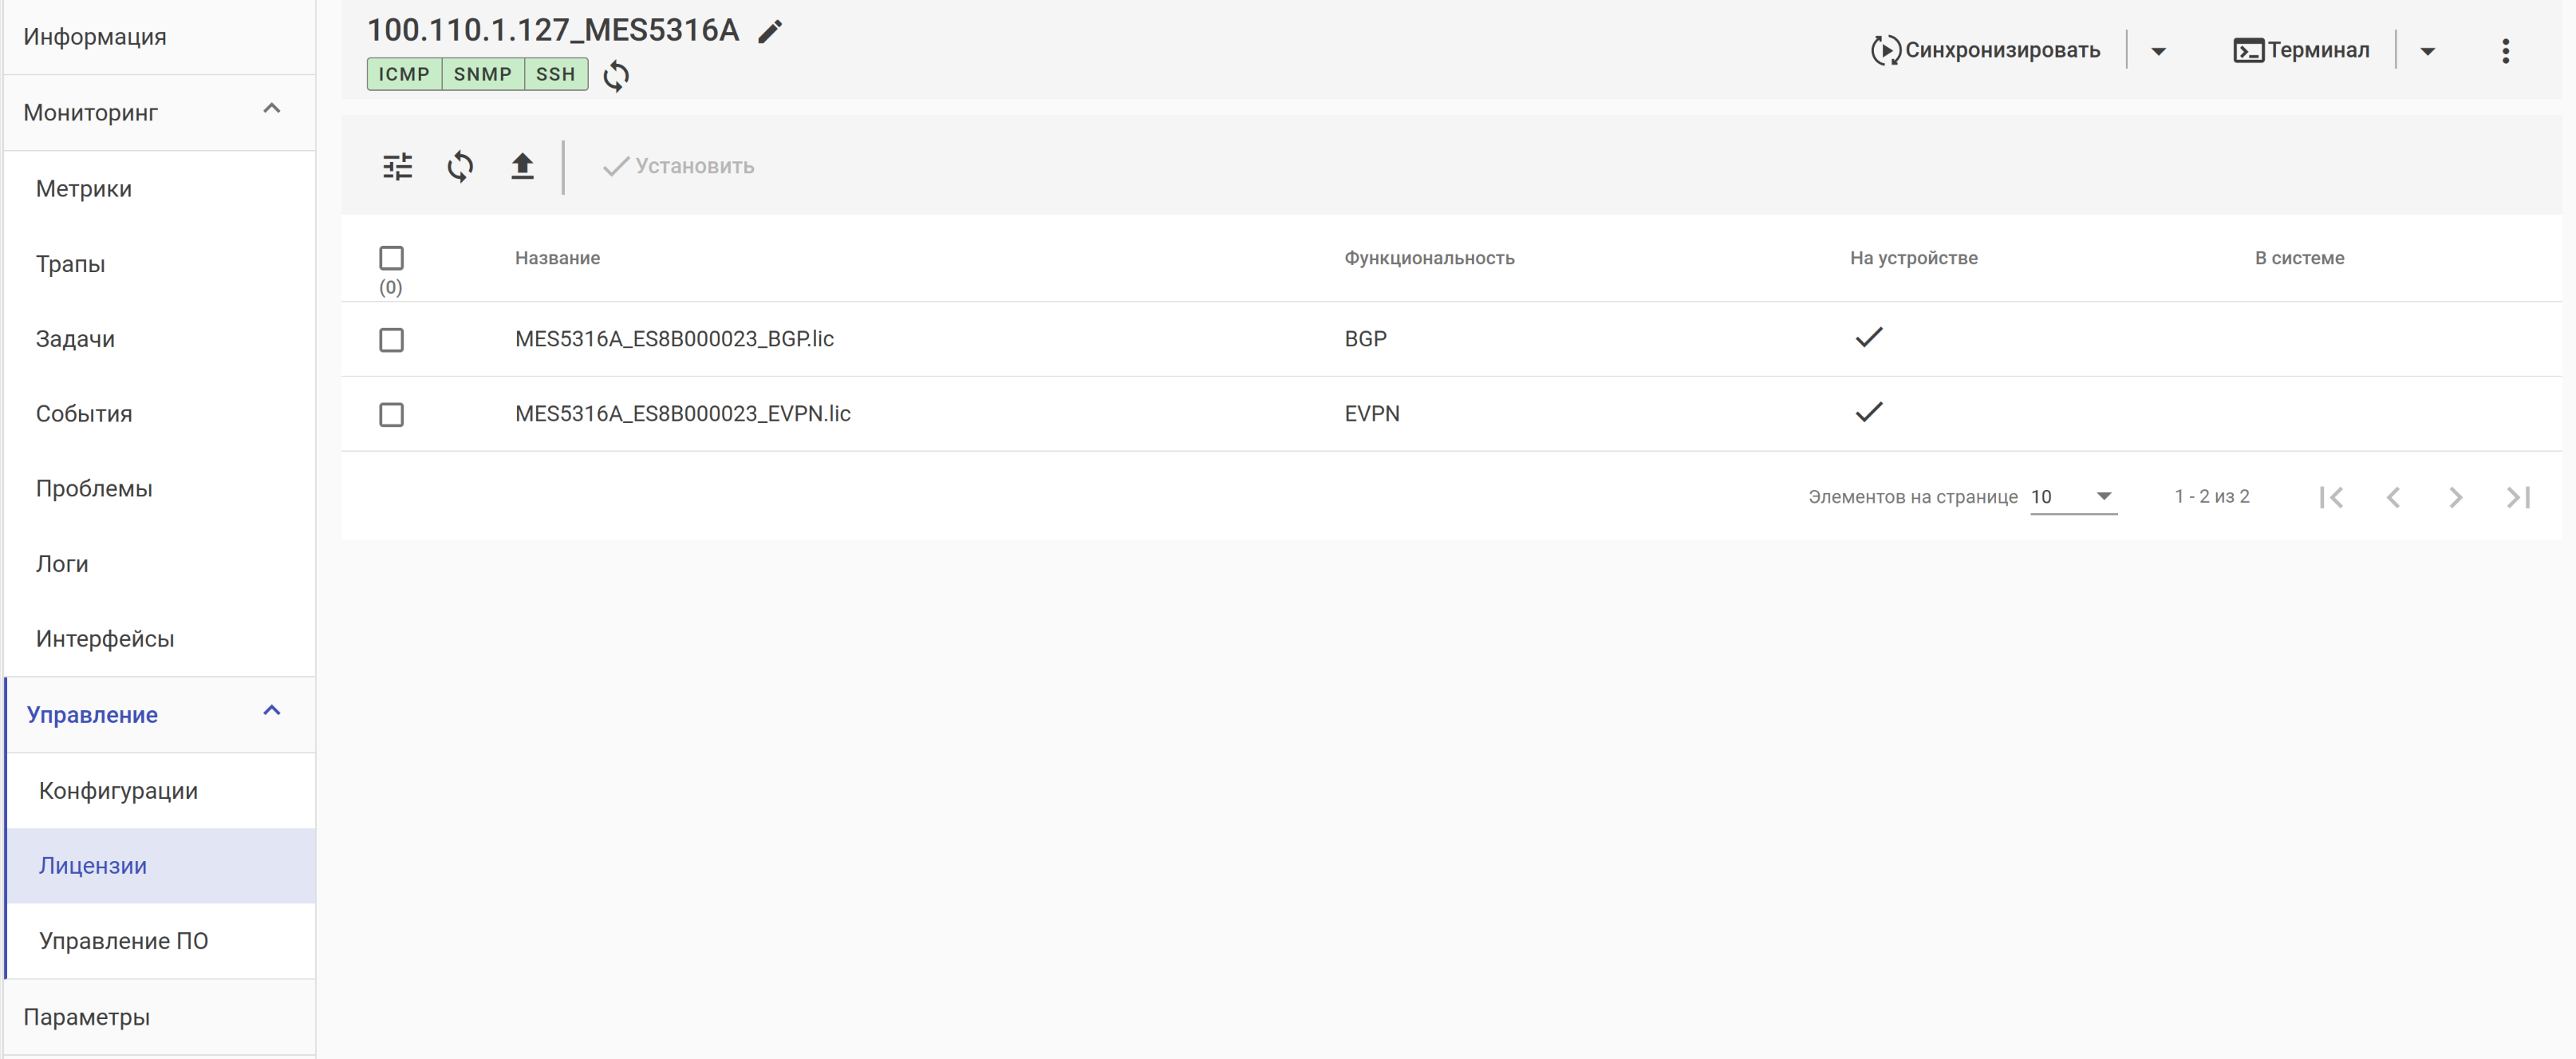2576x1059 pixels.
Task: Select the EVPN license row checkbox
Action: coord(391,414)
